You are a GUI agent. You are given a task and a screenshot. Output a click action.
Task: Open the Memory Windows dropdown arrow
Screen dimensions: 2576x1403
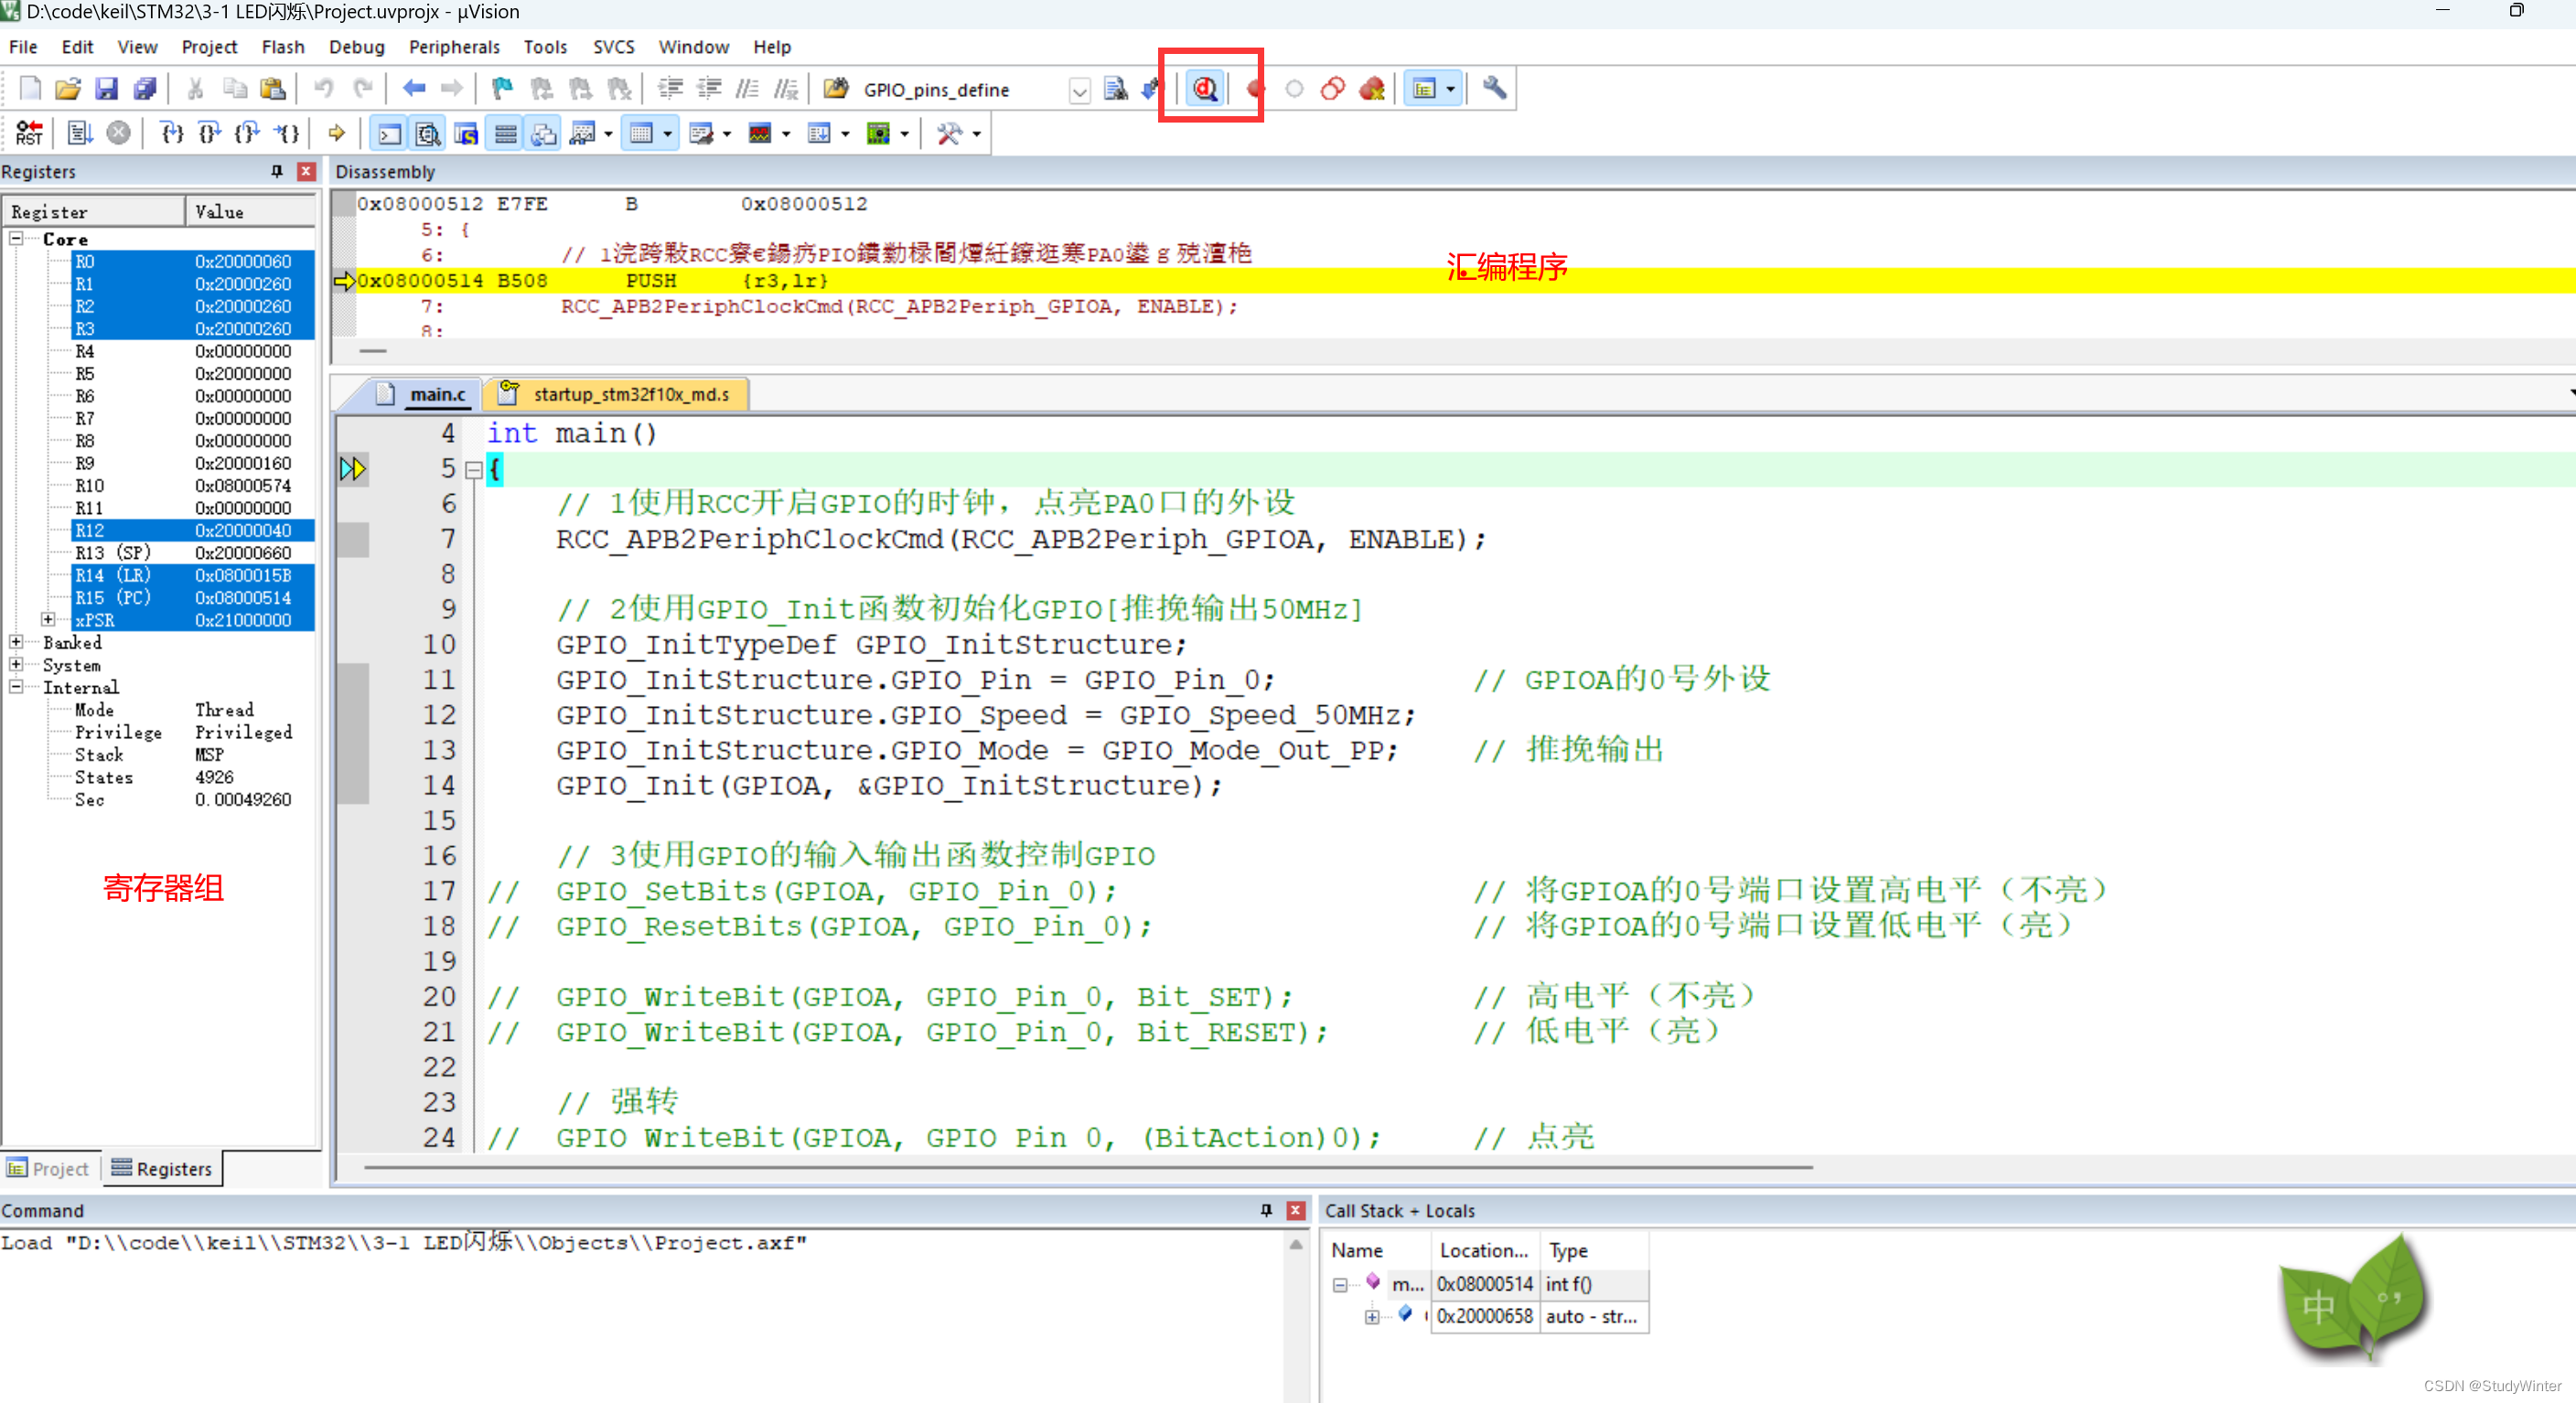click(667, 133)
